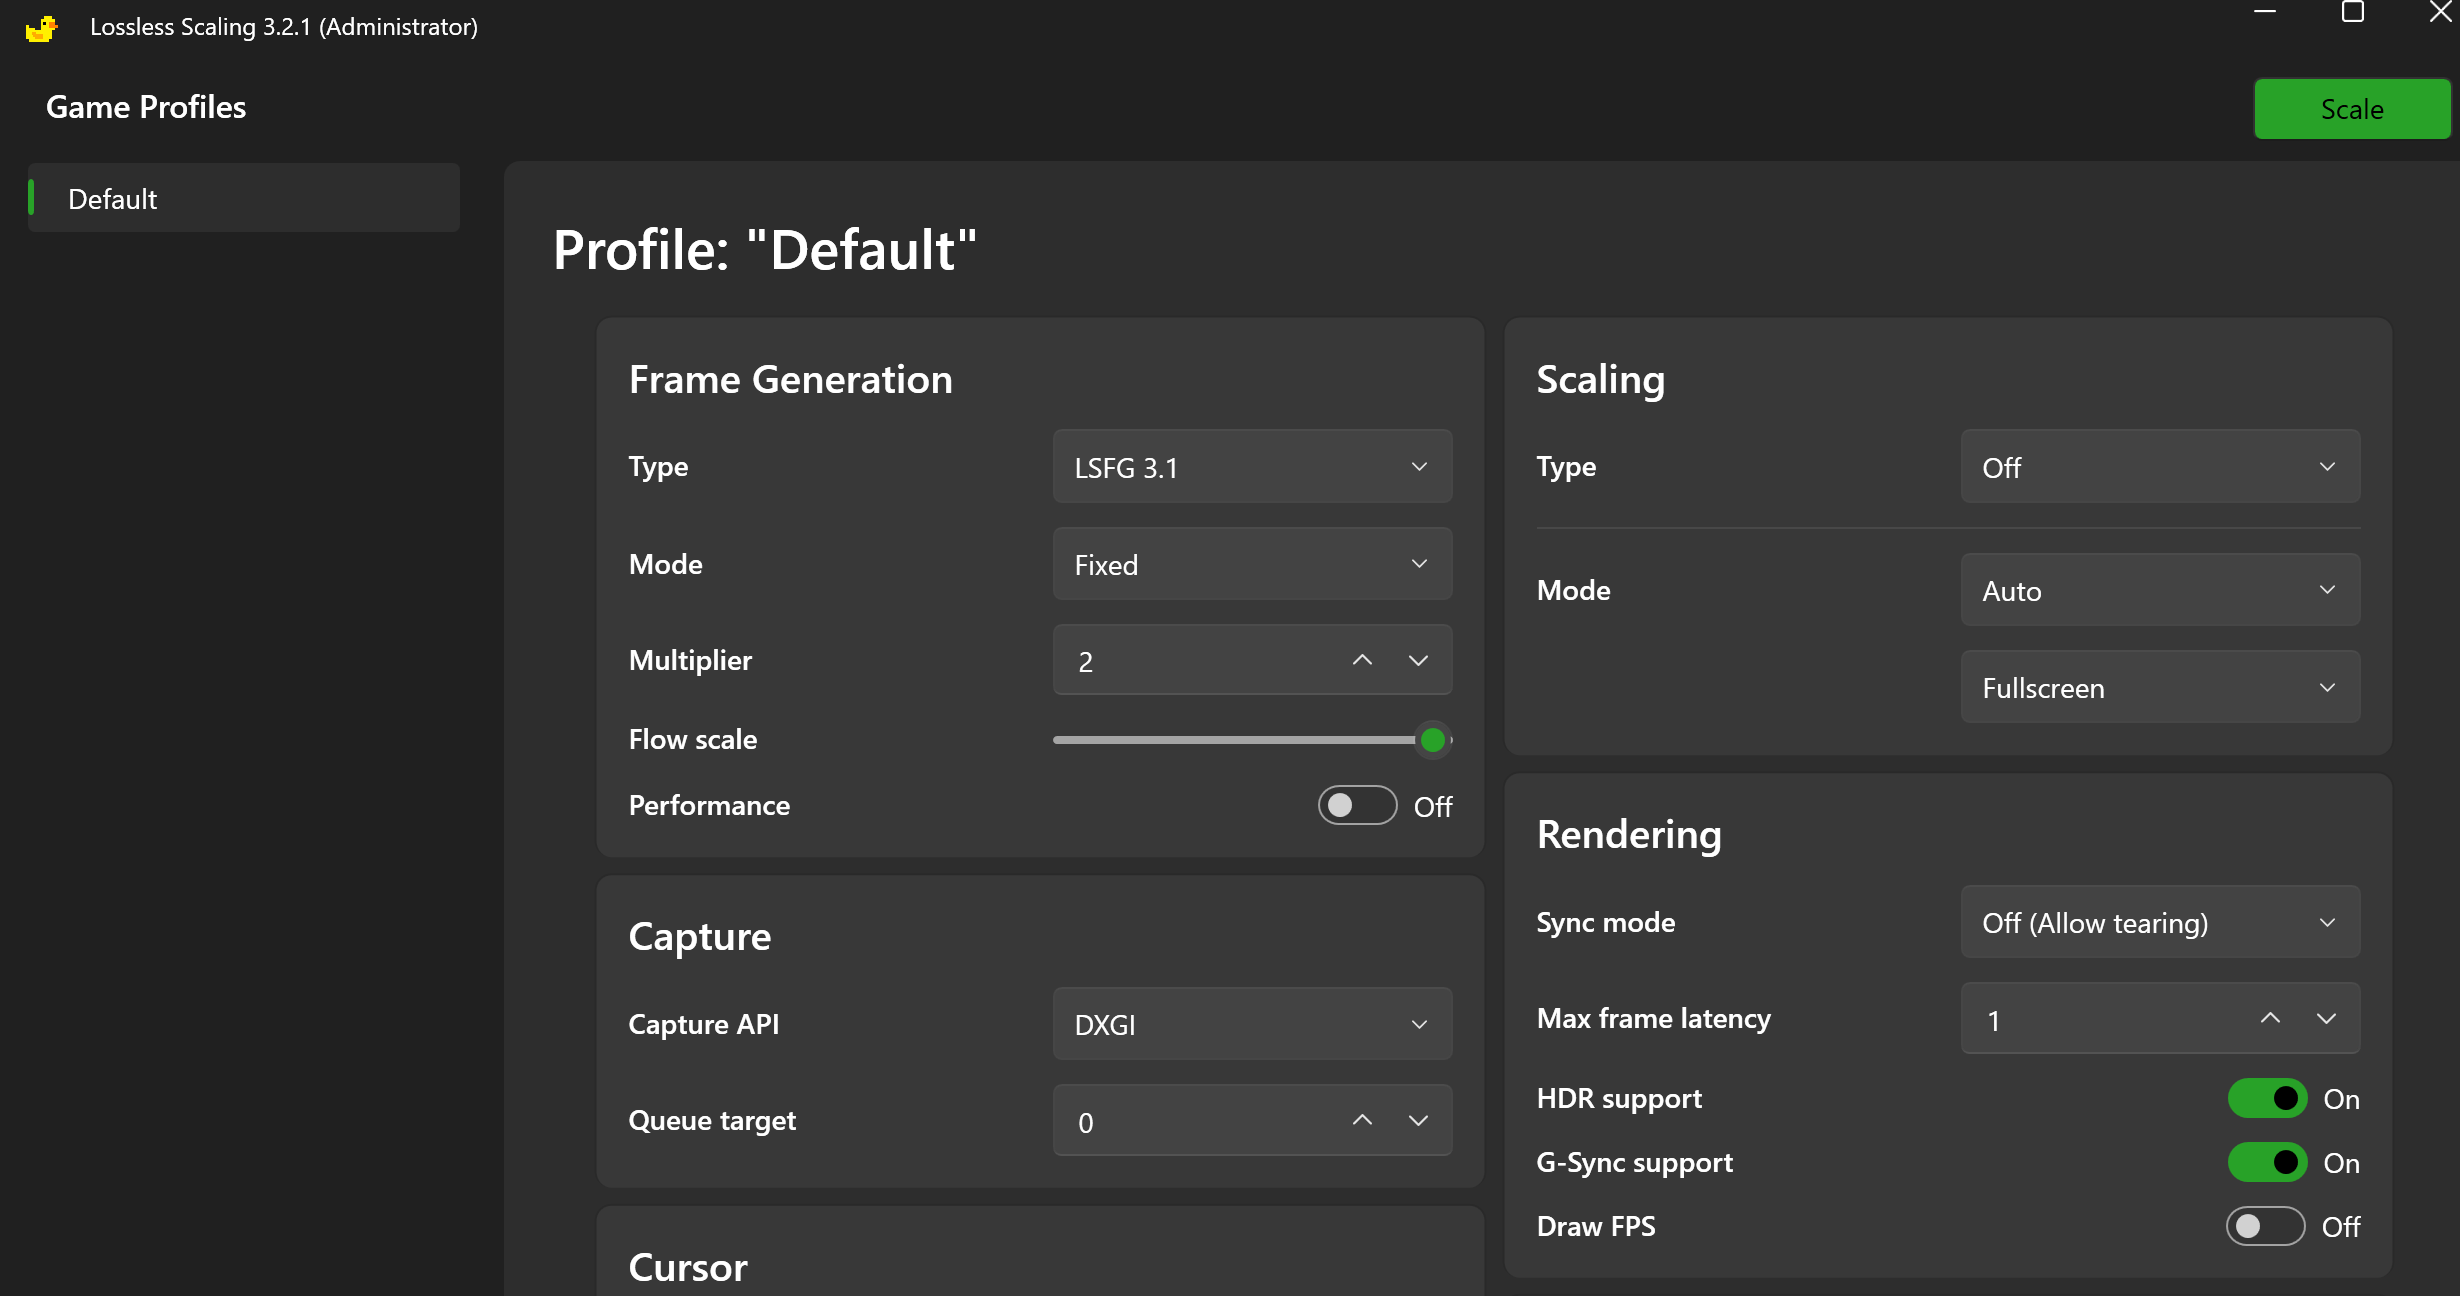
Task: Click the Capture section heading
Action: tap(700, 937)
